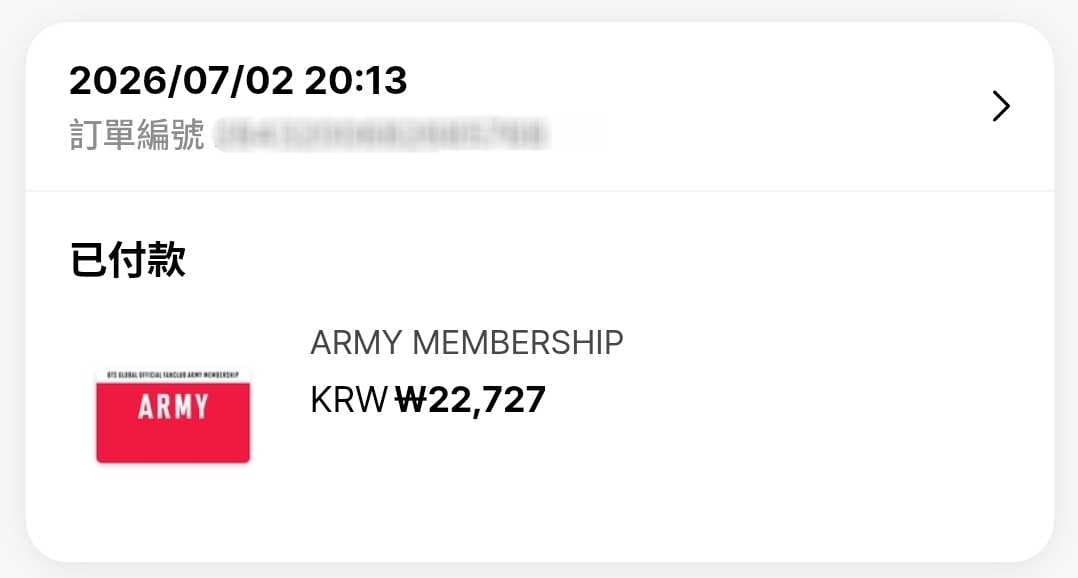Select the ARMY MEMBERSHIP product title
The width and height of the screenshot is (1078, 578).
(x=467, y=342)
